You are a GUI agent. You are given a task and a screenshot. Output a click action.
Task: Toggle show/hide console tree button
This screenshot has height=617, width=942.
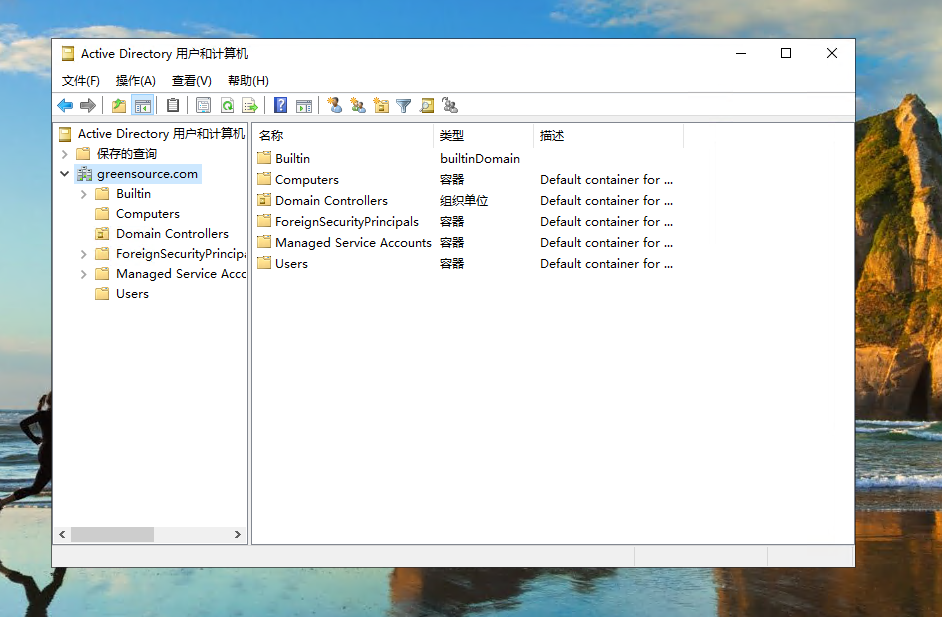[143, 106]
